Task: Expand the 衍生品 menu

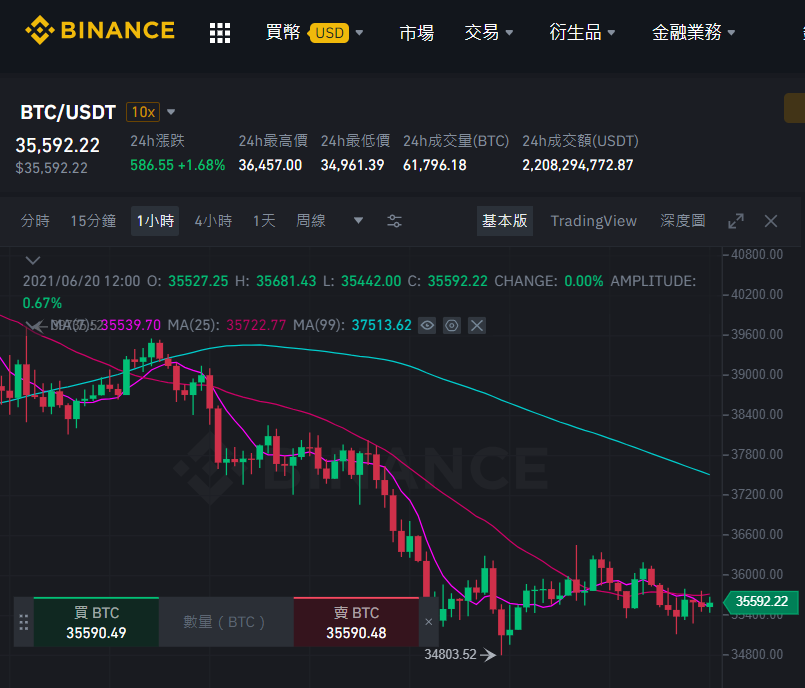Action: point(582,33)
